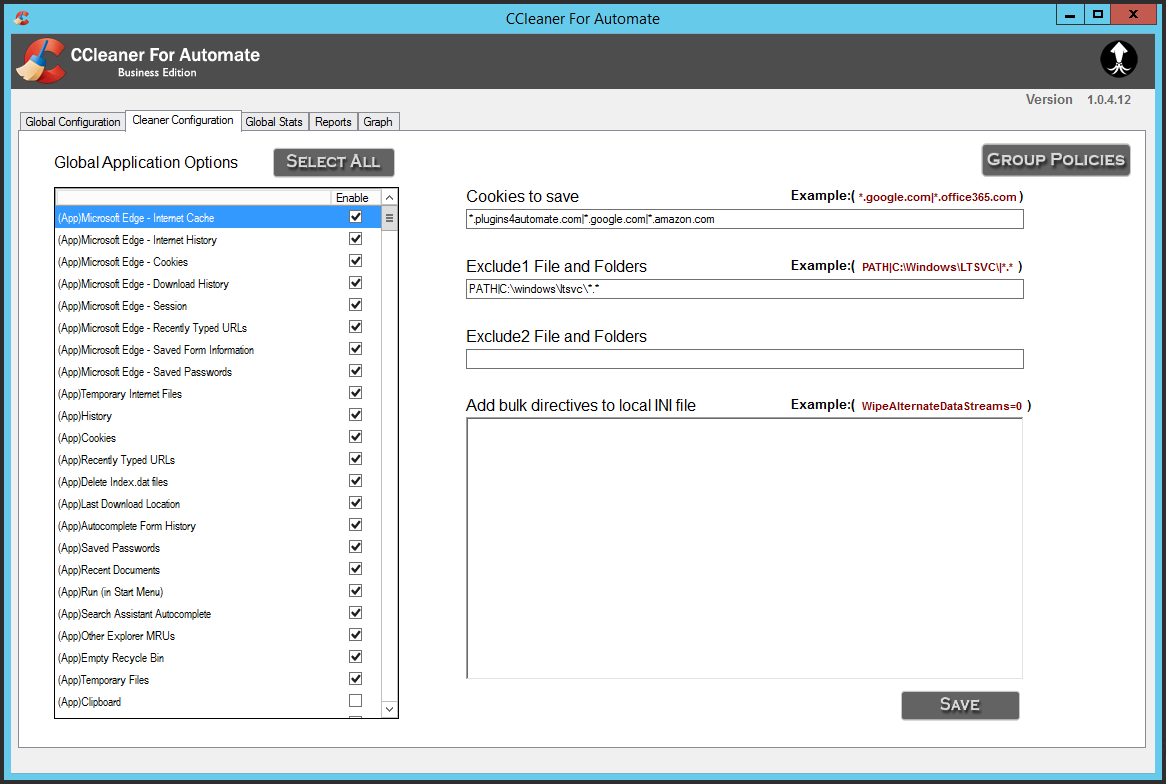Viewport: 1166px width, 784px height.
Task: Click the list scroll down arrow
Action: coord(389,709)
